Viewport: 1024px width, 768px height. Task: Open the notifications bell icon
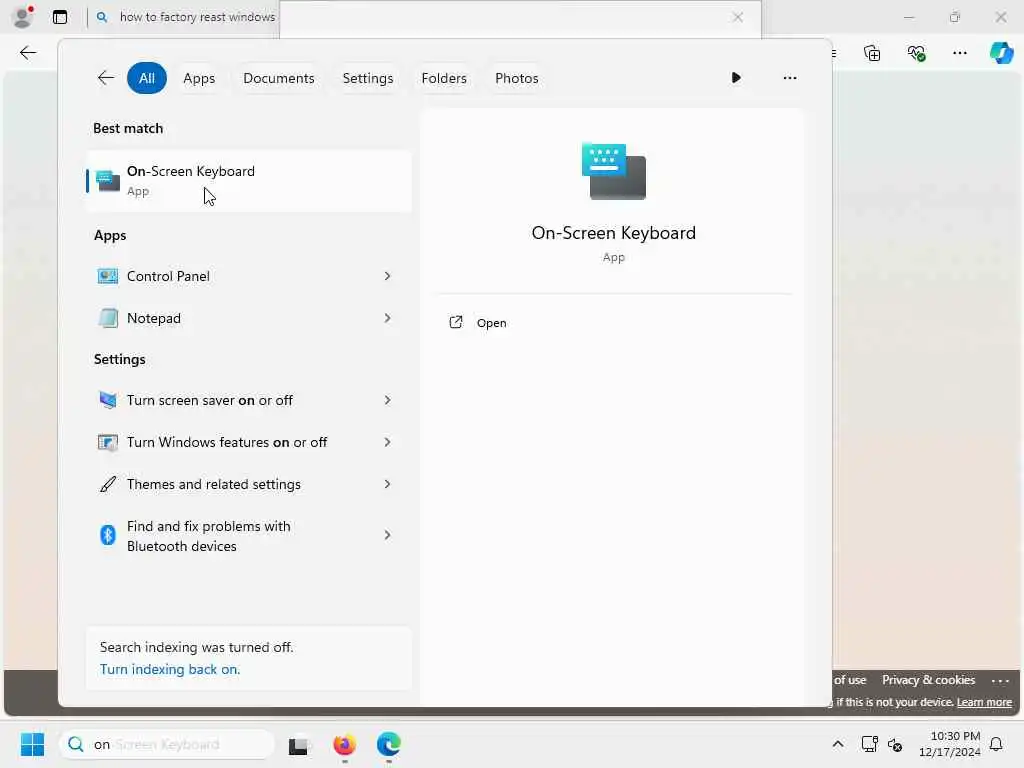(x=996, y=744)
